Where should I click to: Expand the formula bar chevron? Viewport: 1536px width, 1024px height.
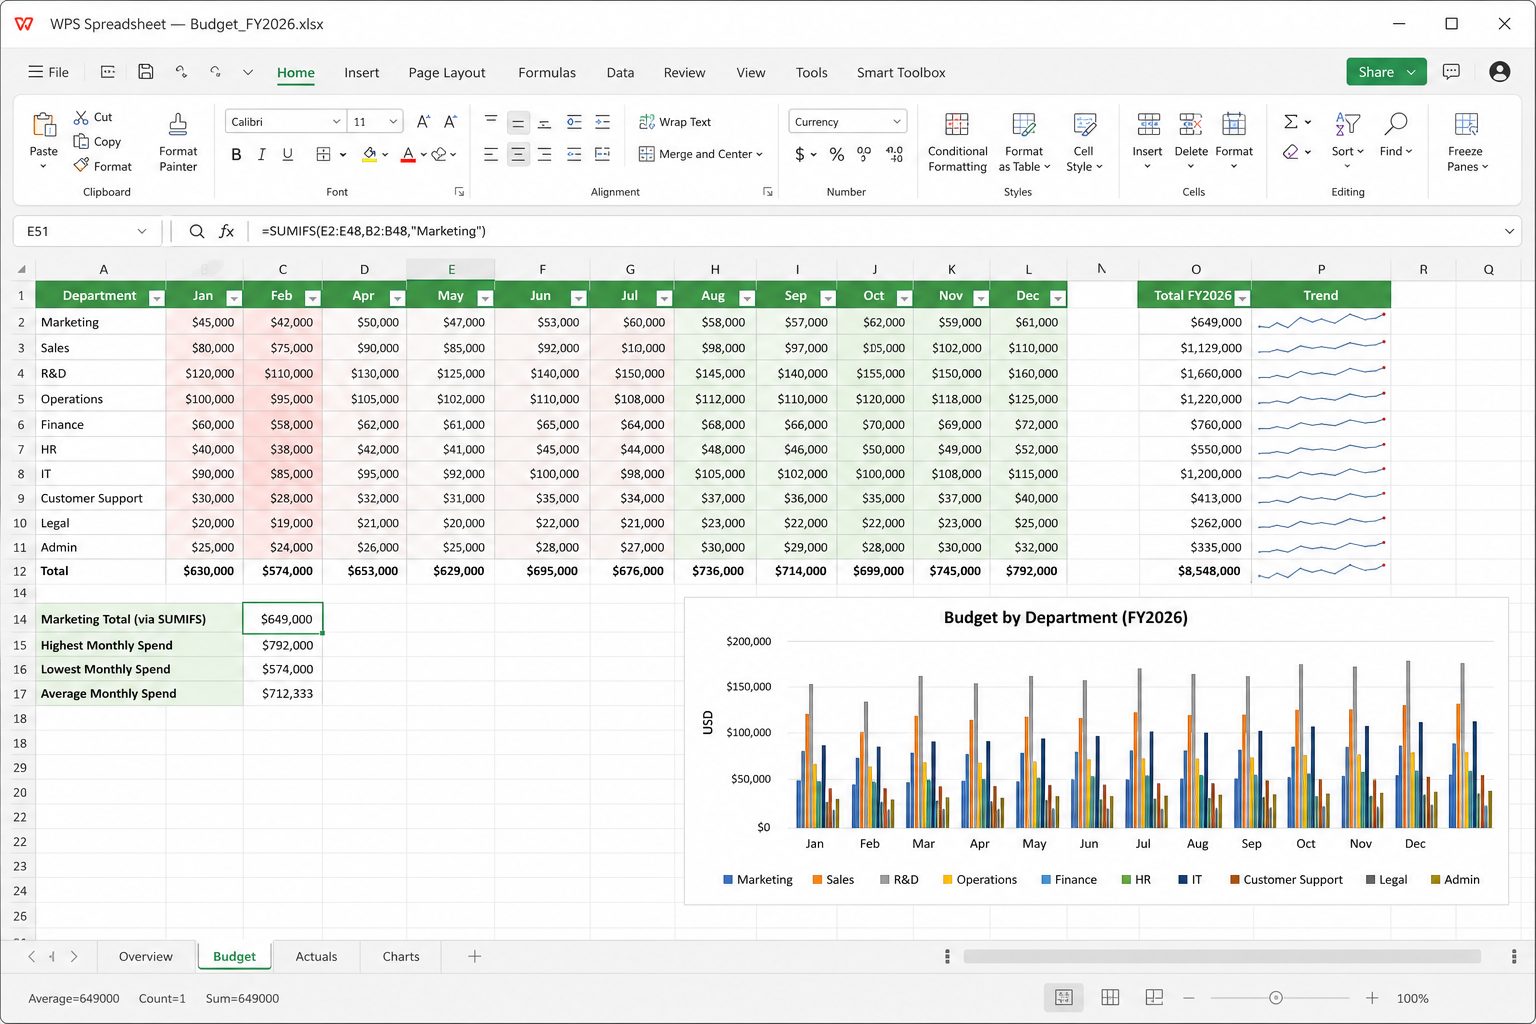click(1509, 231)
